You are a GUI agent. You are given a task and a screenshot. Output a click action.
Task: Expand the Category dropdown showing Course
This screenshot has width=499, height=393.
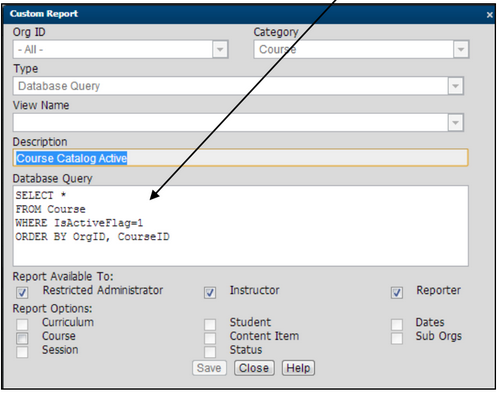coord(461,50)
